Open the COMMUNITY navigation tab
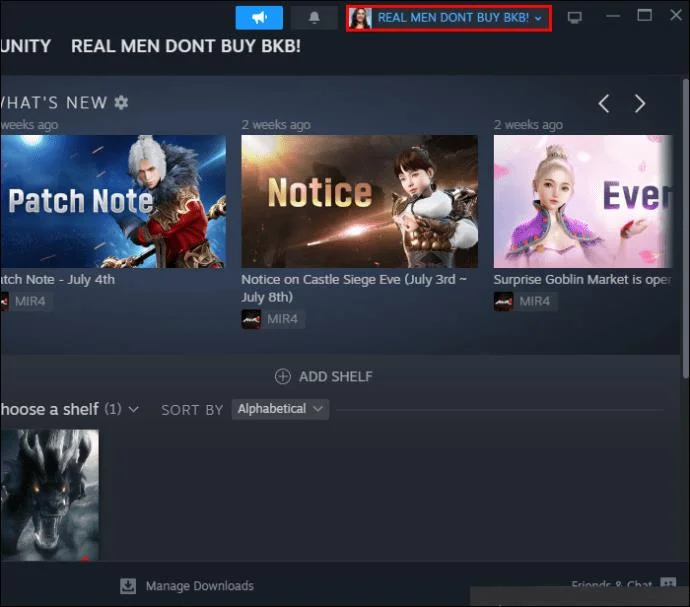The image size is (690, 607). click(x=26, y=46)
